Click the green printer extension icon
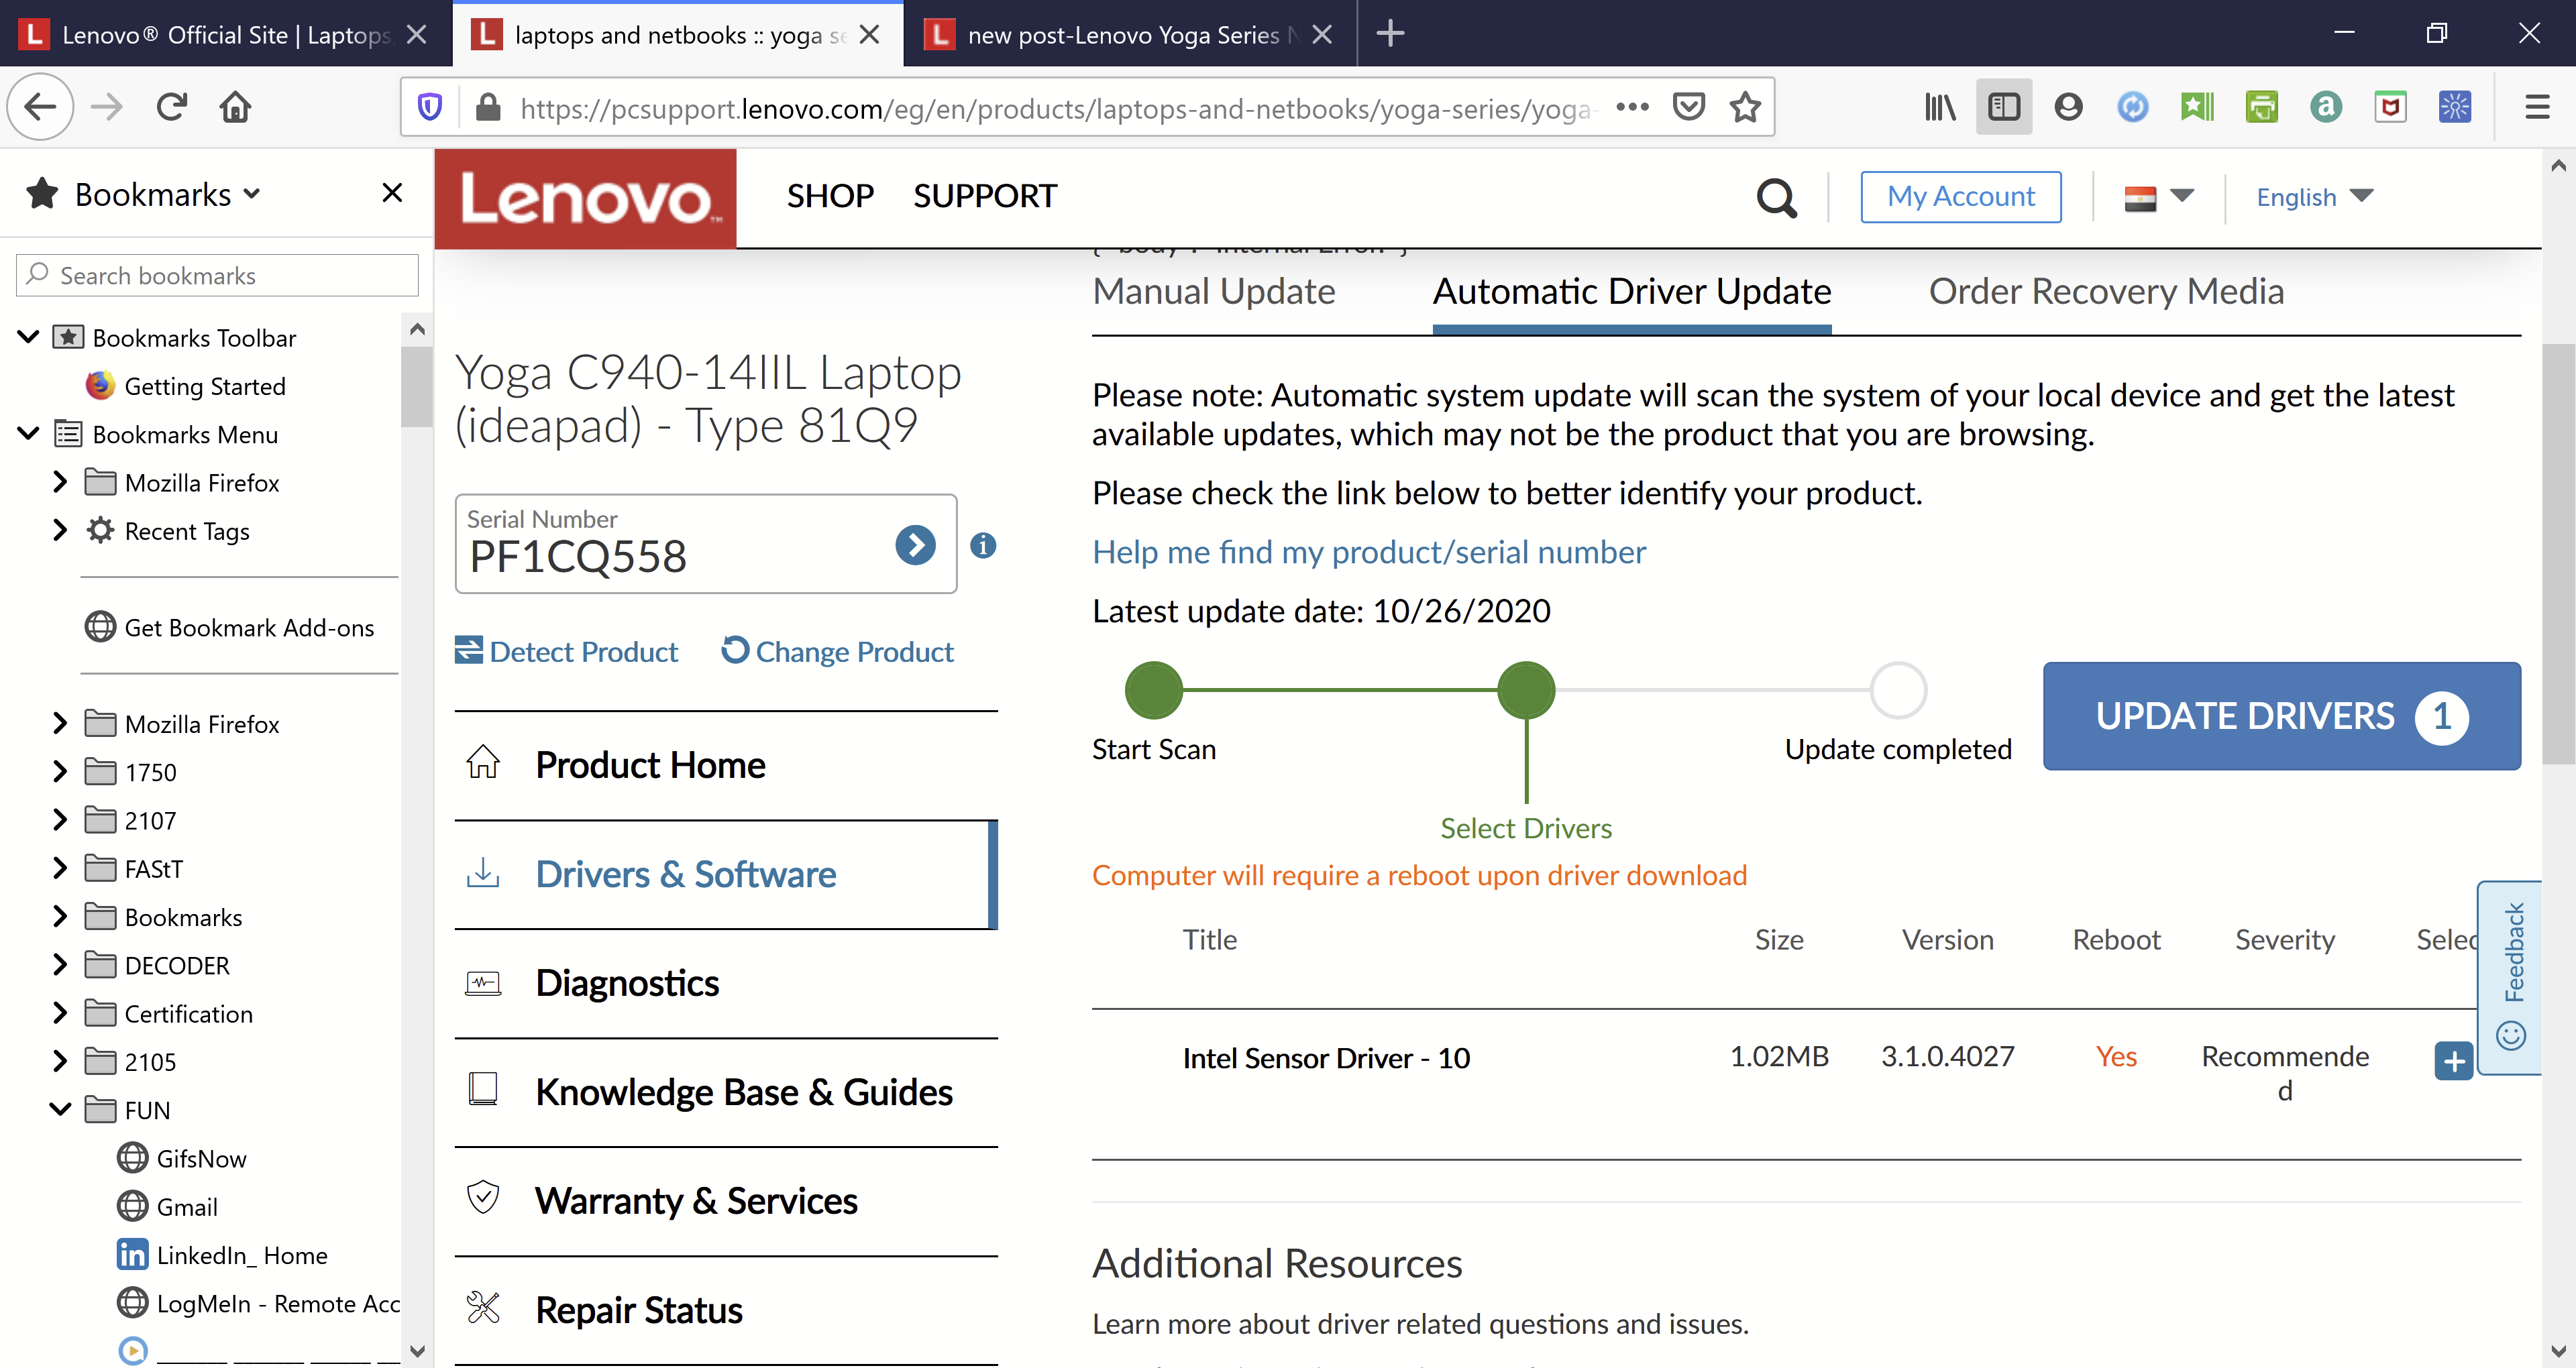The height and width of the screenshot is (1368, 2576). click(x=2262, y=107)
